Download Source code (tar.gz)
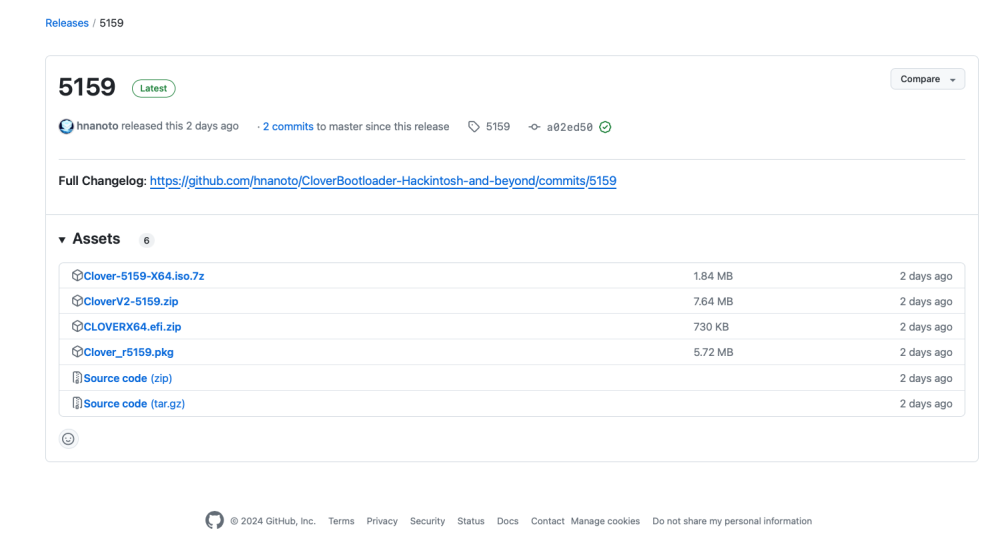This screenshot has width=1000, height=553. pos(134,404)
